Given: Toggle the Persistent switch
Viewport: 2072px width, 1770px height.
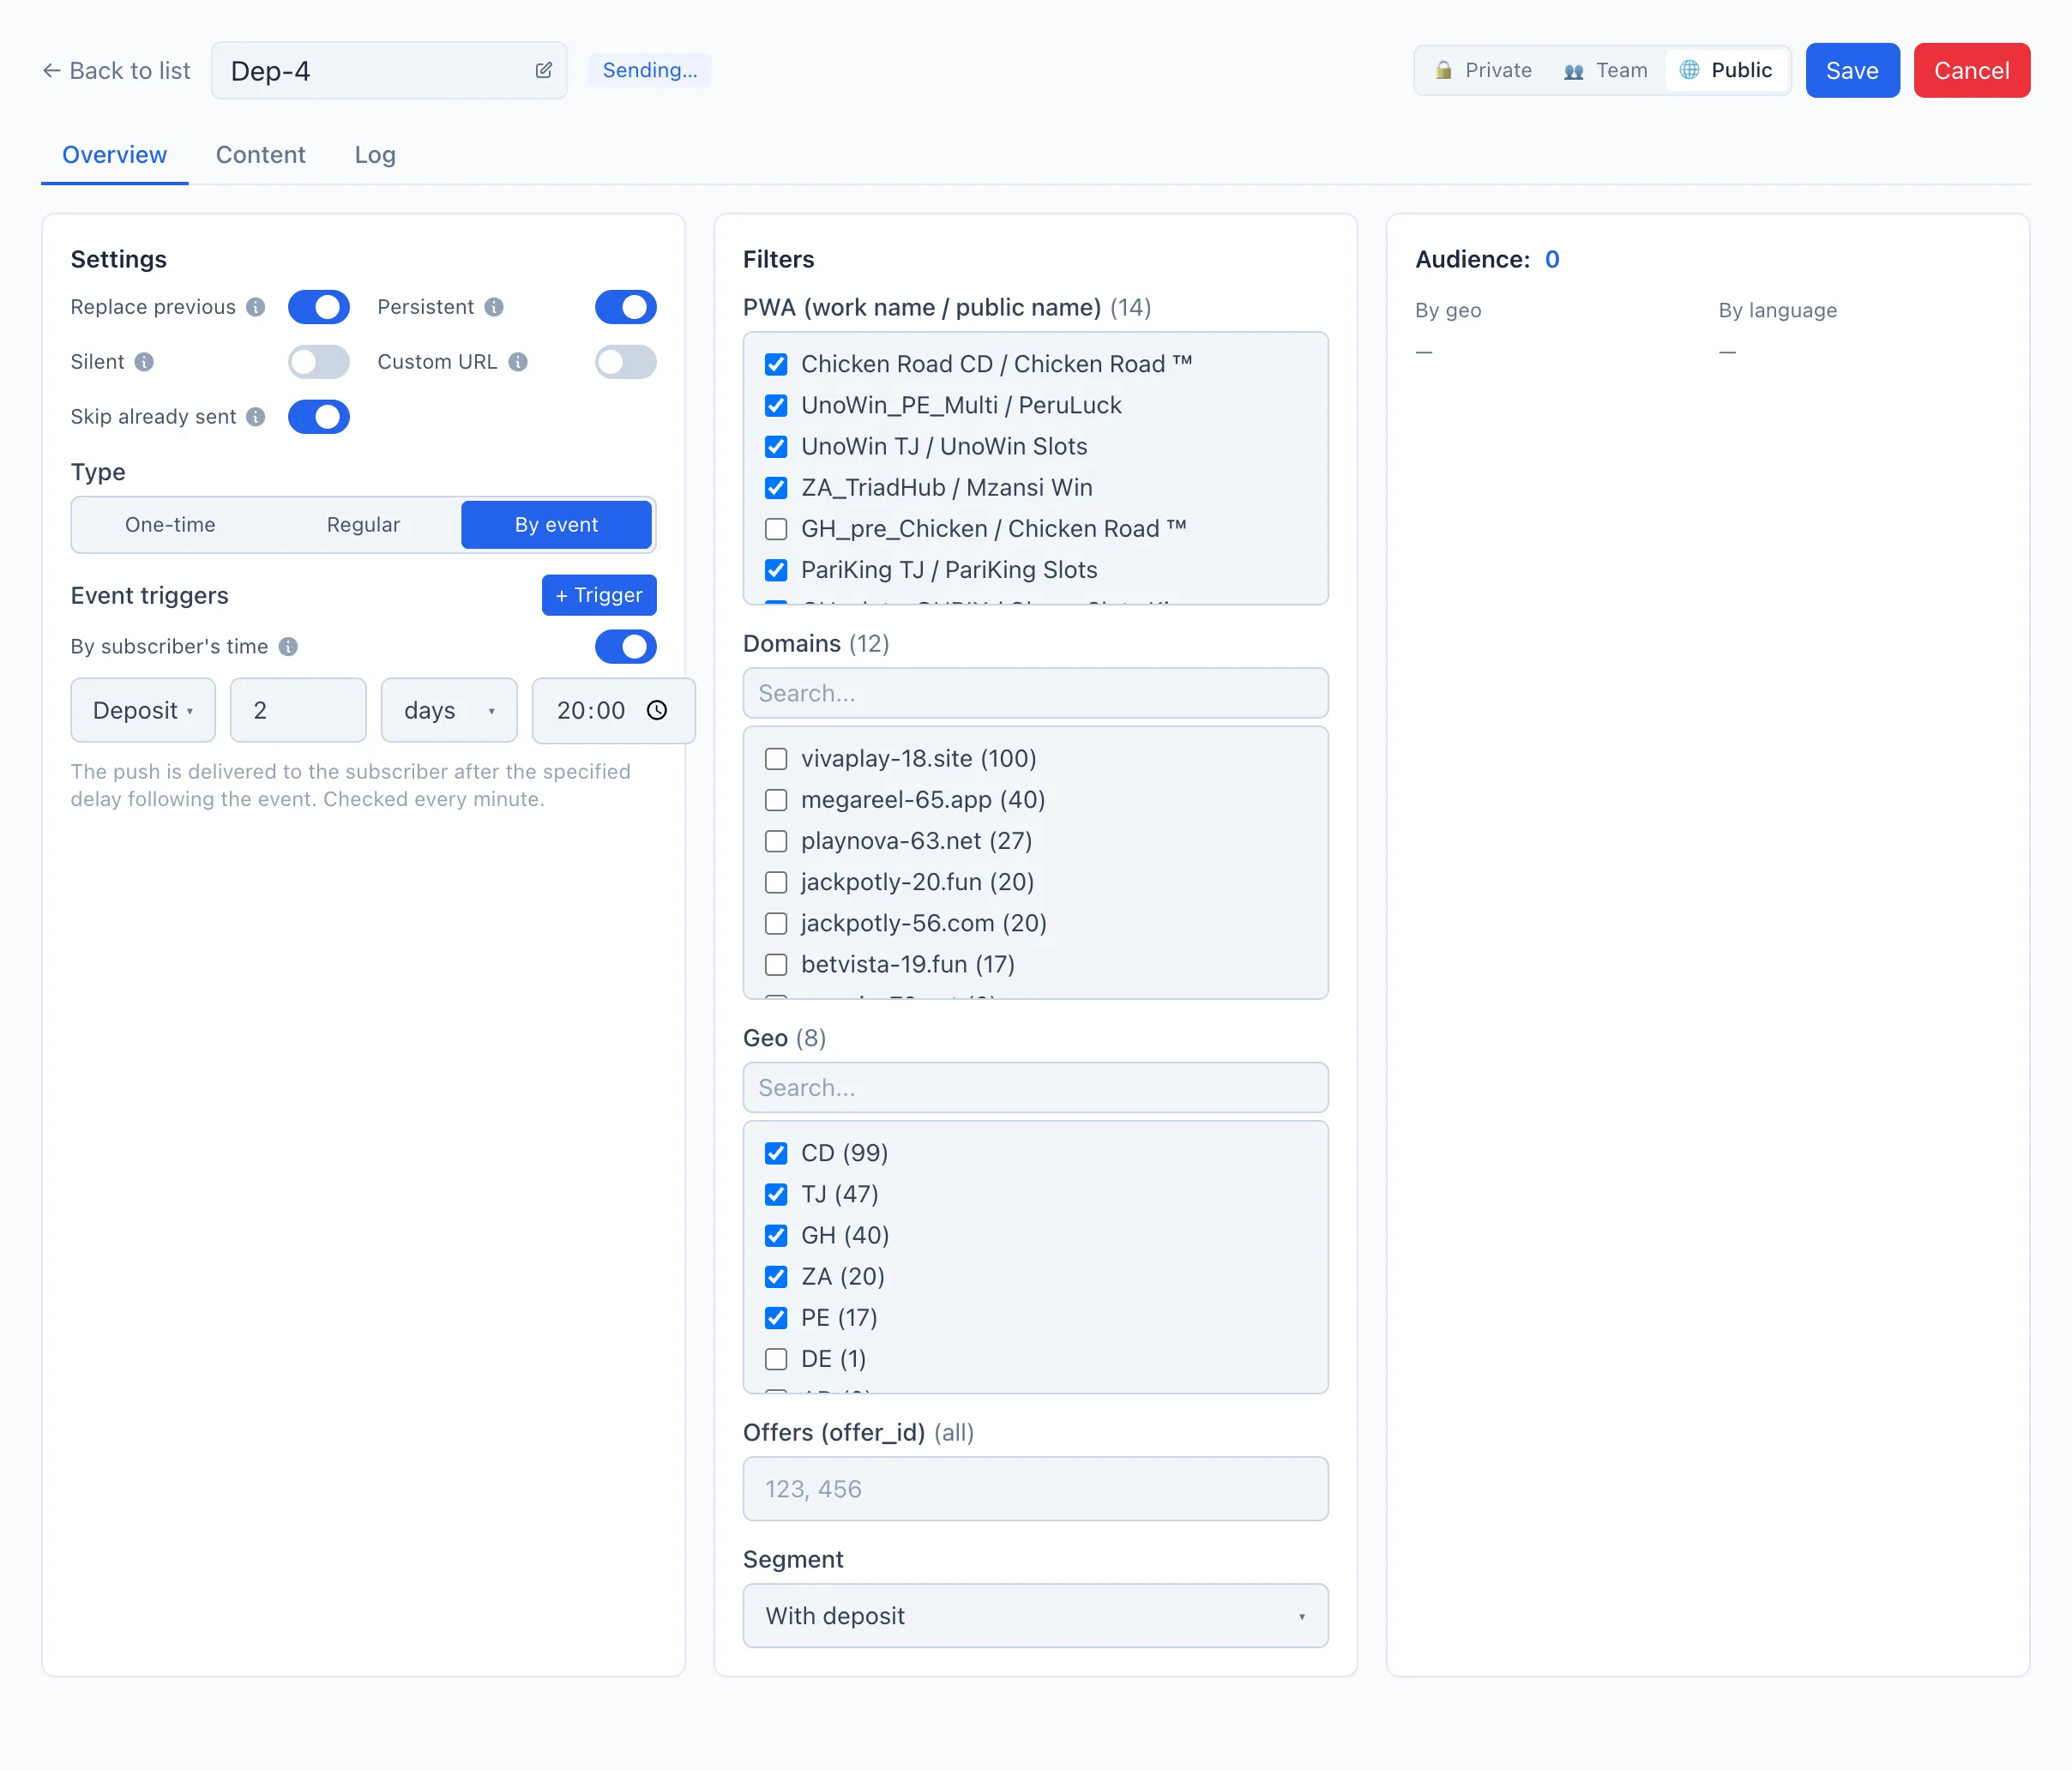Looking at the screenshot, I should [626, 307].
